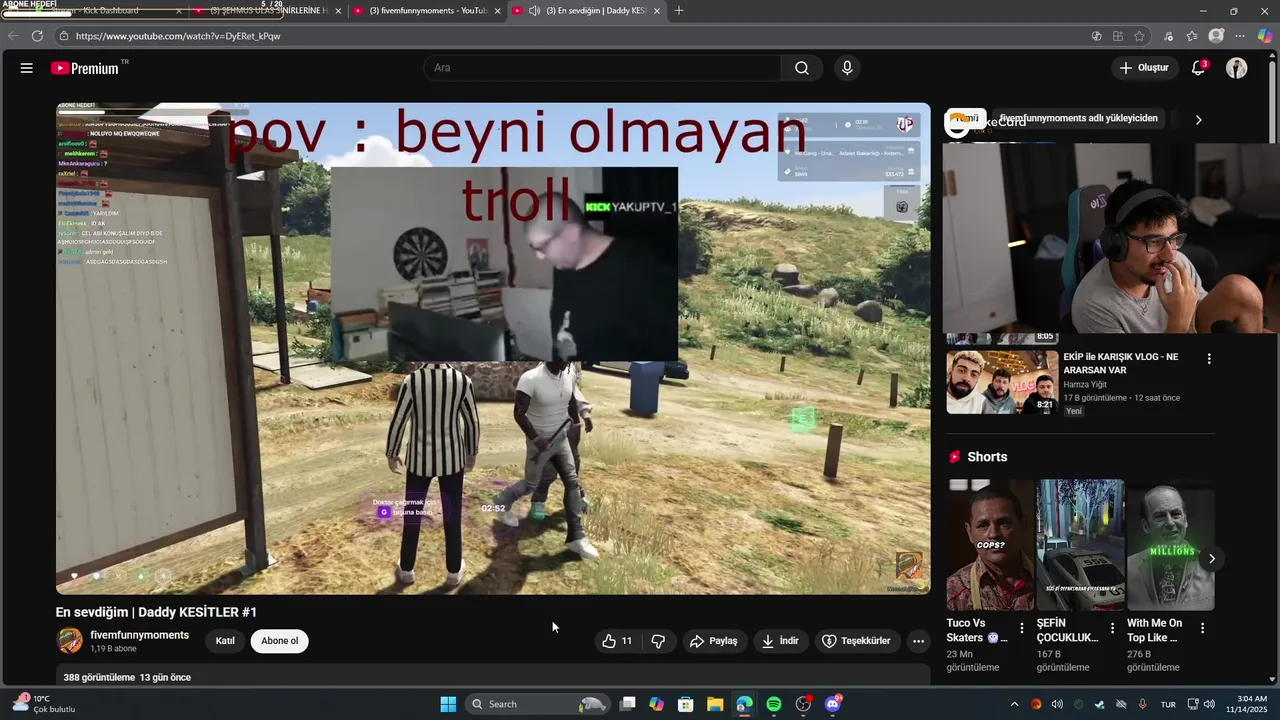Open Tuco Vs Skaters short thumbnail
Screen dimensions: 1280x720
(x=990, y=545)
